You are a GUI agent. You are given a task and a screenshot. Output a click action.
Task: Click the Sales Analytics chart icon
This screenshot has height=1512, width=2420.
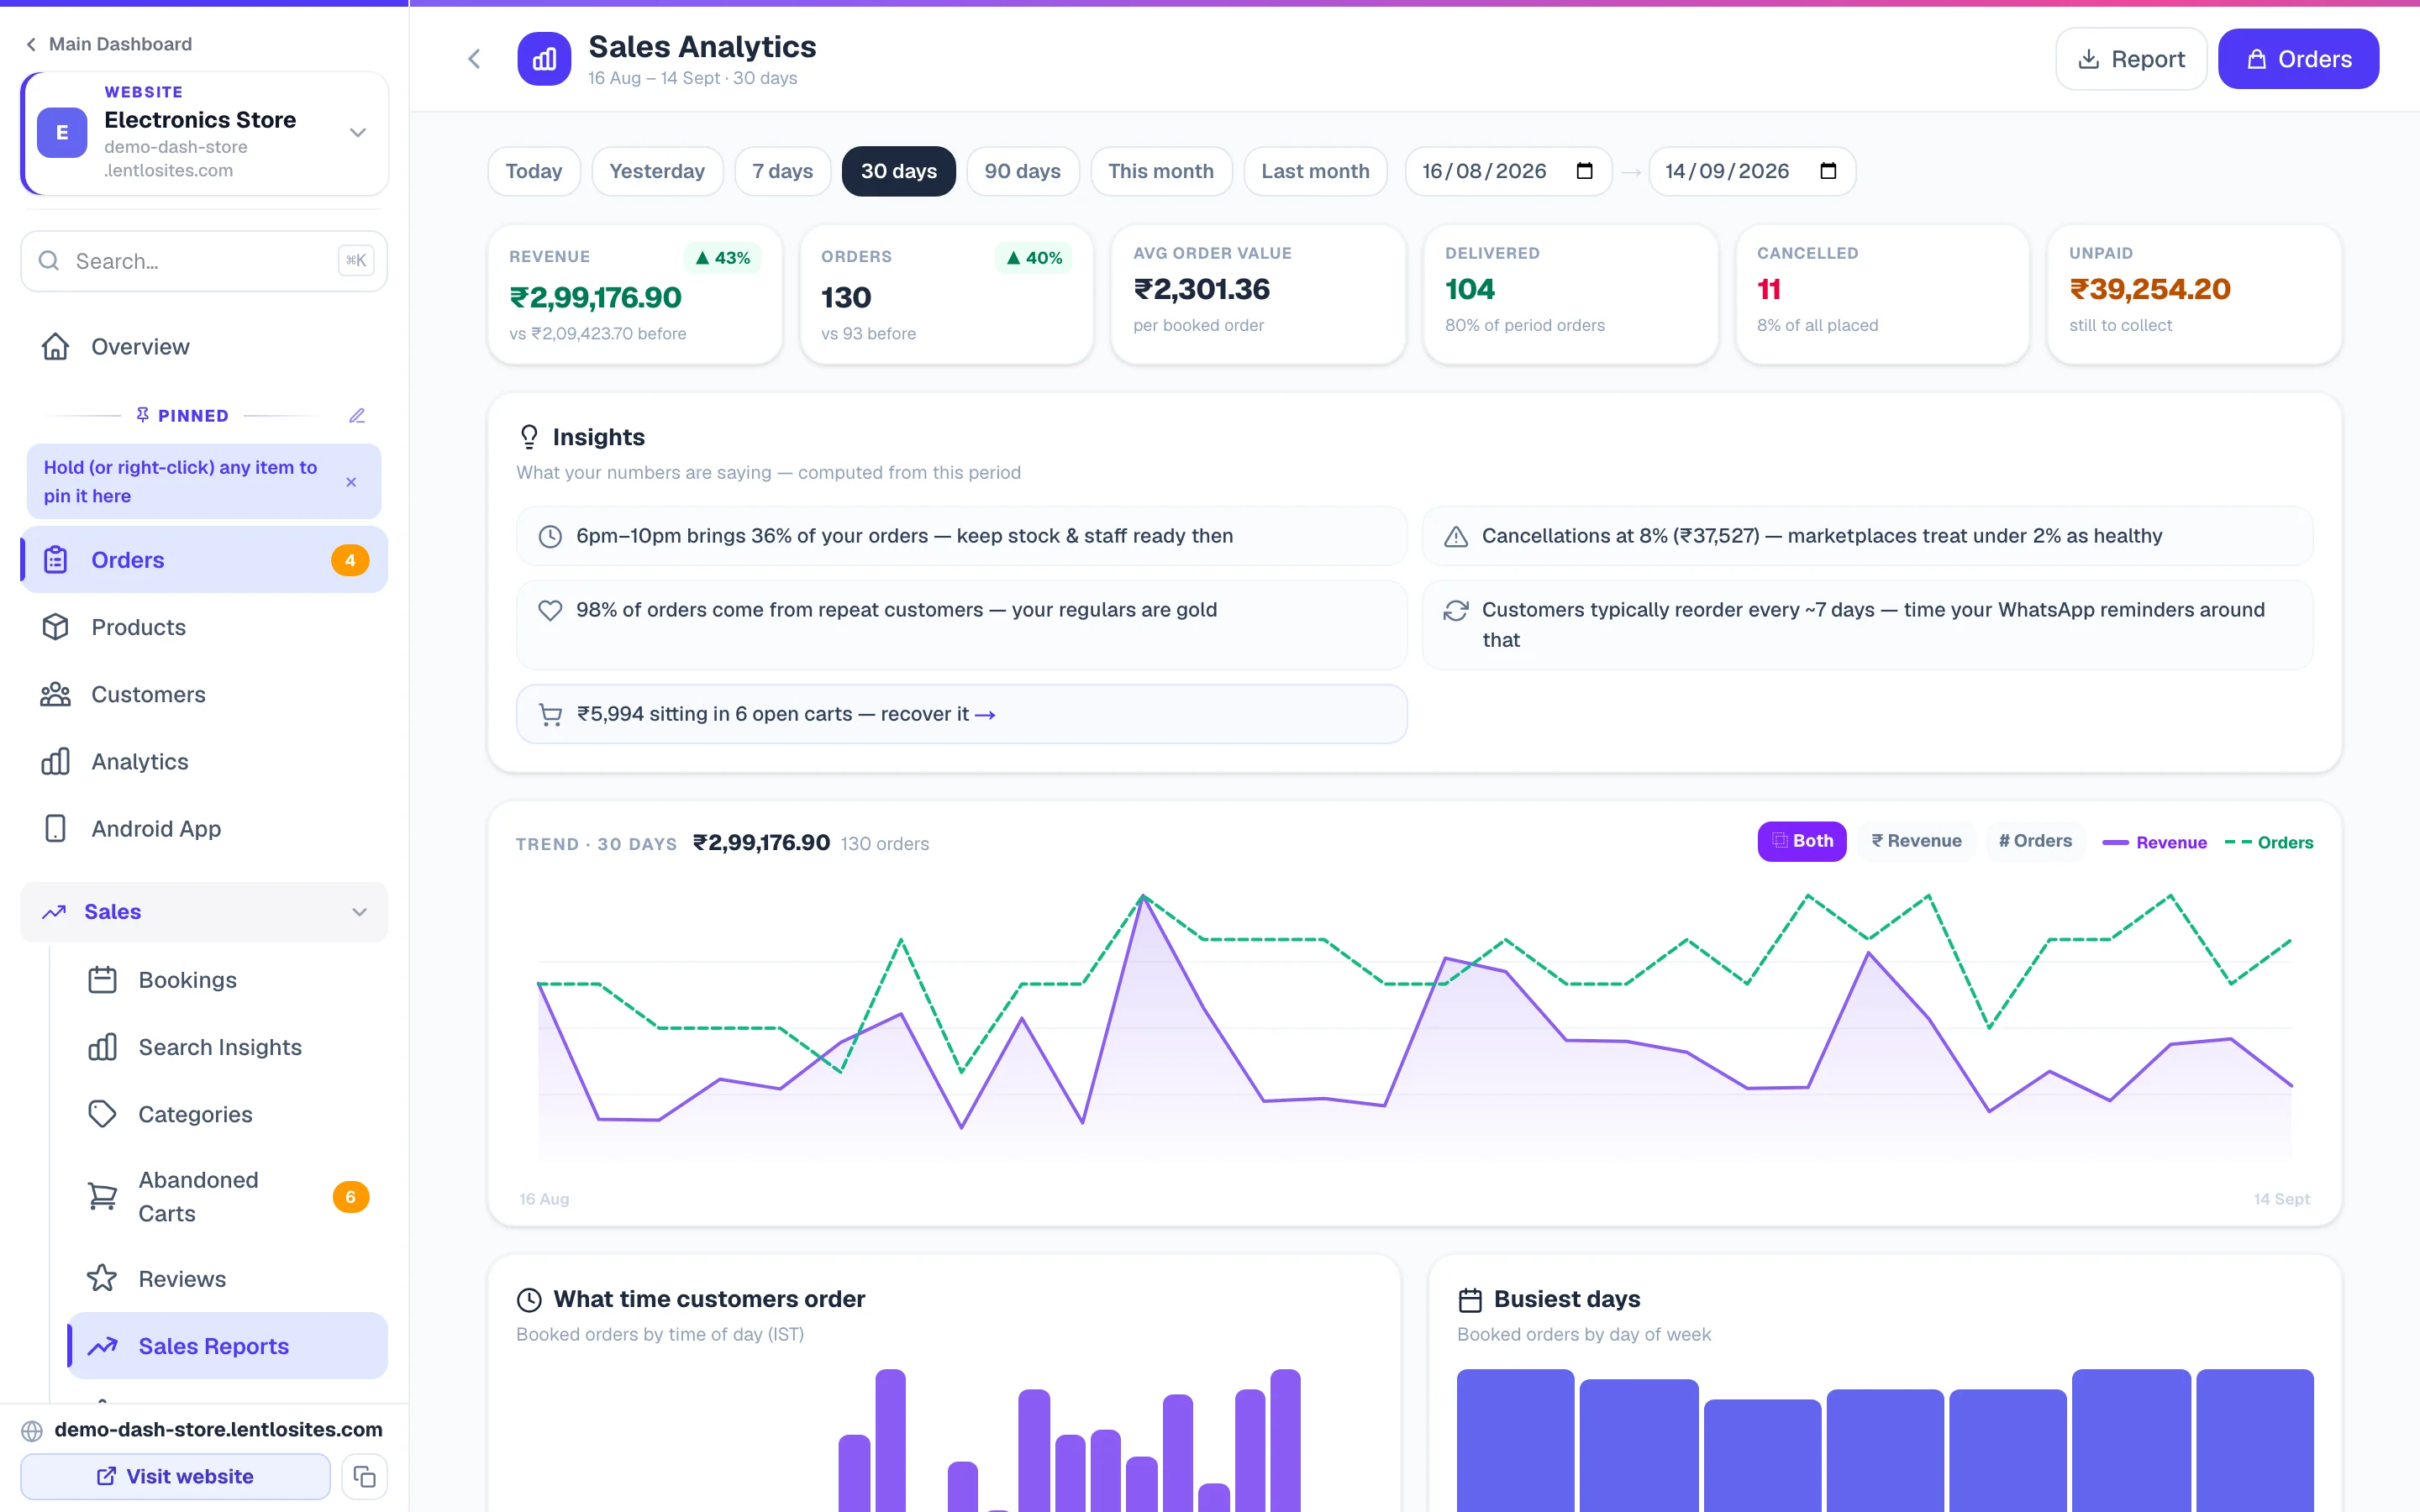click(x=544, y=59)
